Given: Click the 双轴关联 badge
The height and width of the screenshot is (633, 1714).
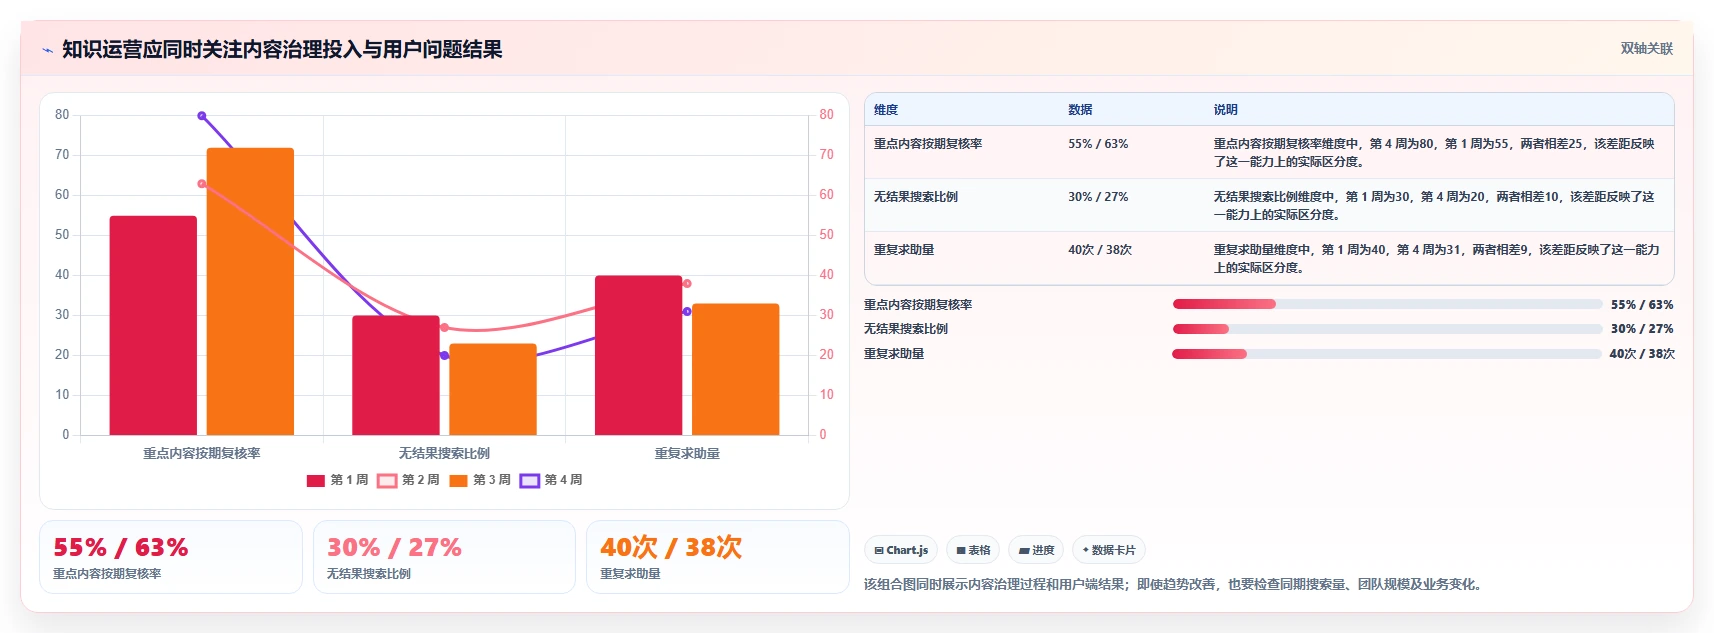Looking at the screenshot, I should click(x=1646, y=48).
